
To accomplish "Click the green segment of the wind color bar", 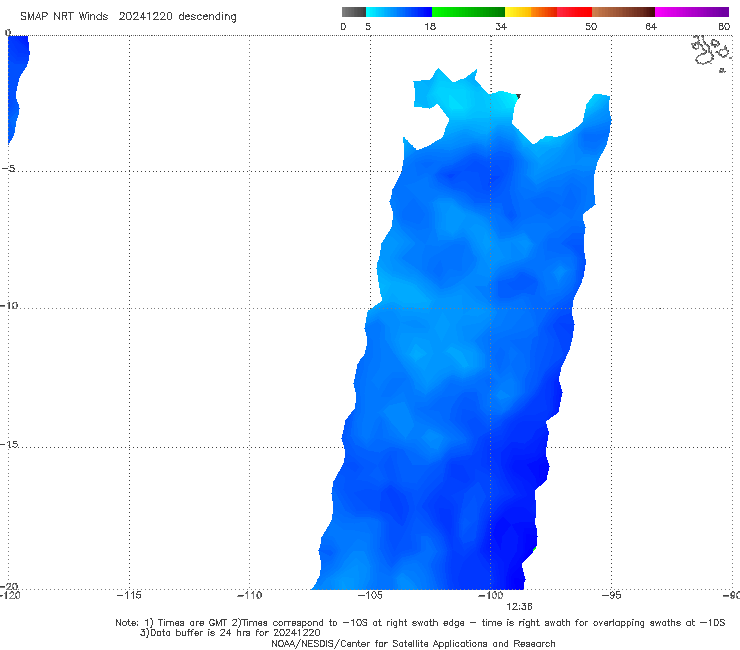I will 468,12.
